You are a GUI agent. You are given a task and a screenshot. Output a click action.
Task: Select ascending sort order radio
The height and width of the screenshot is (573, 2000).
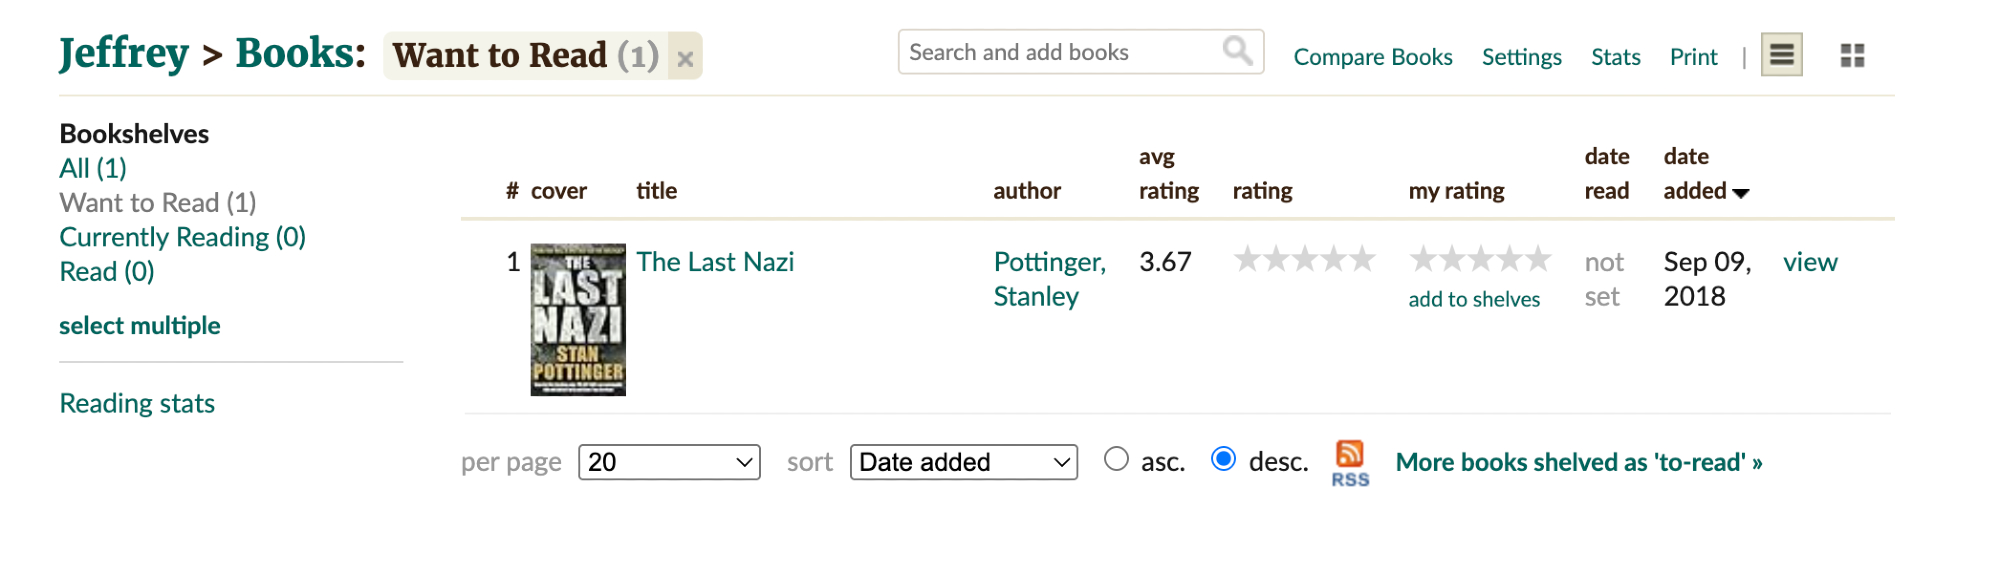[1116, 459]
